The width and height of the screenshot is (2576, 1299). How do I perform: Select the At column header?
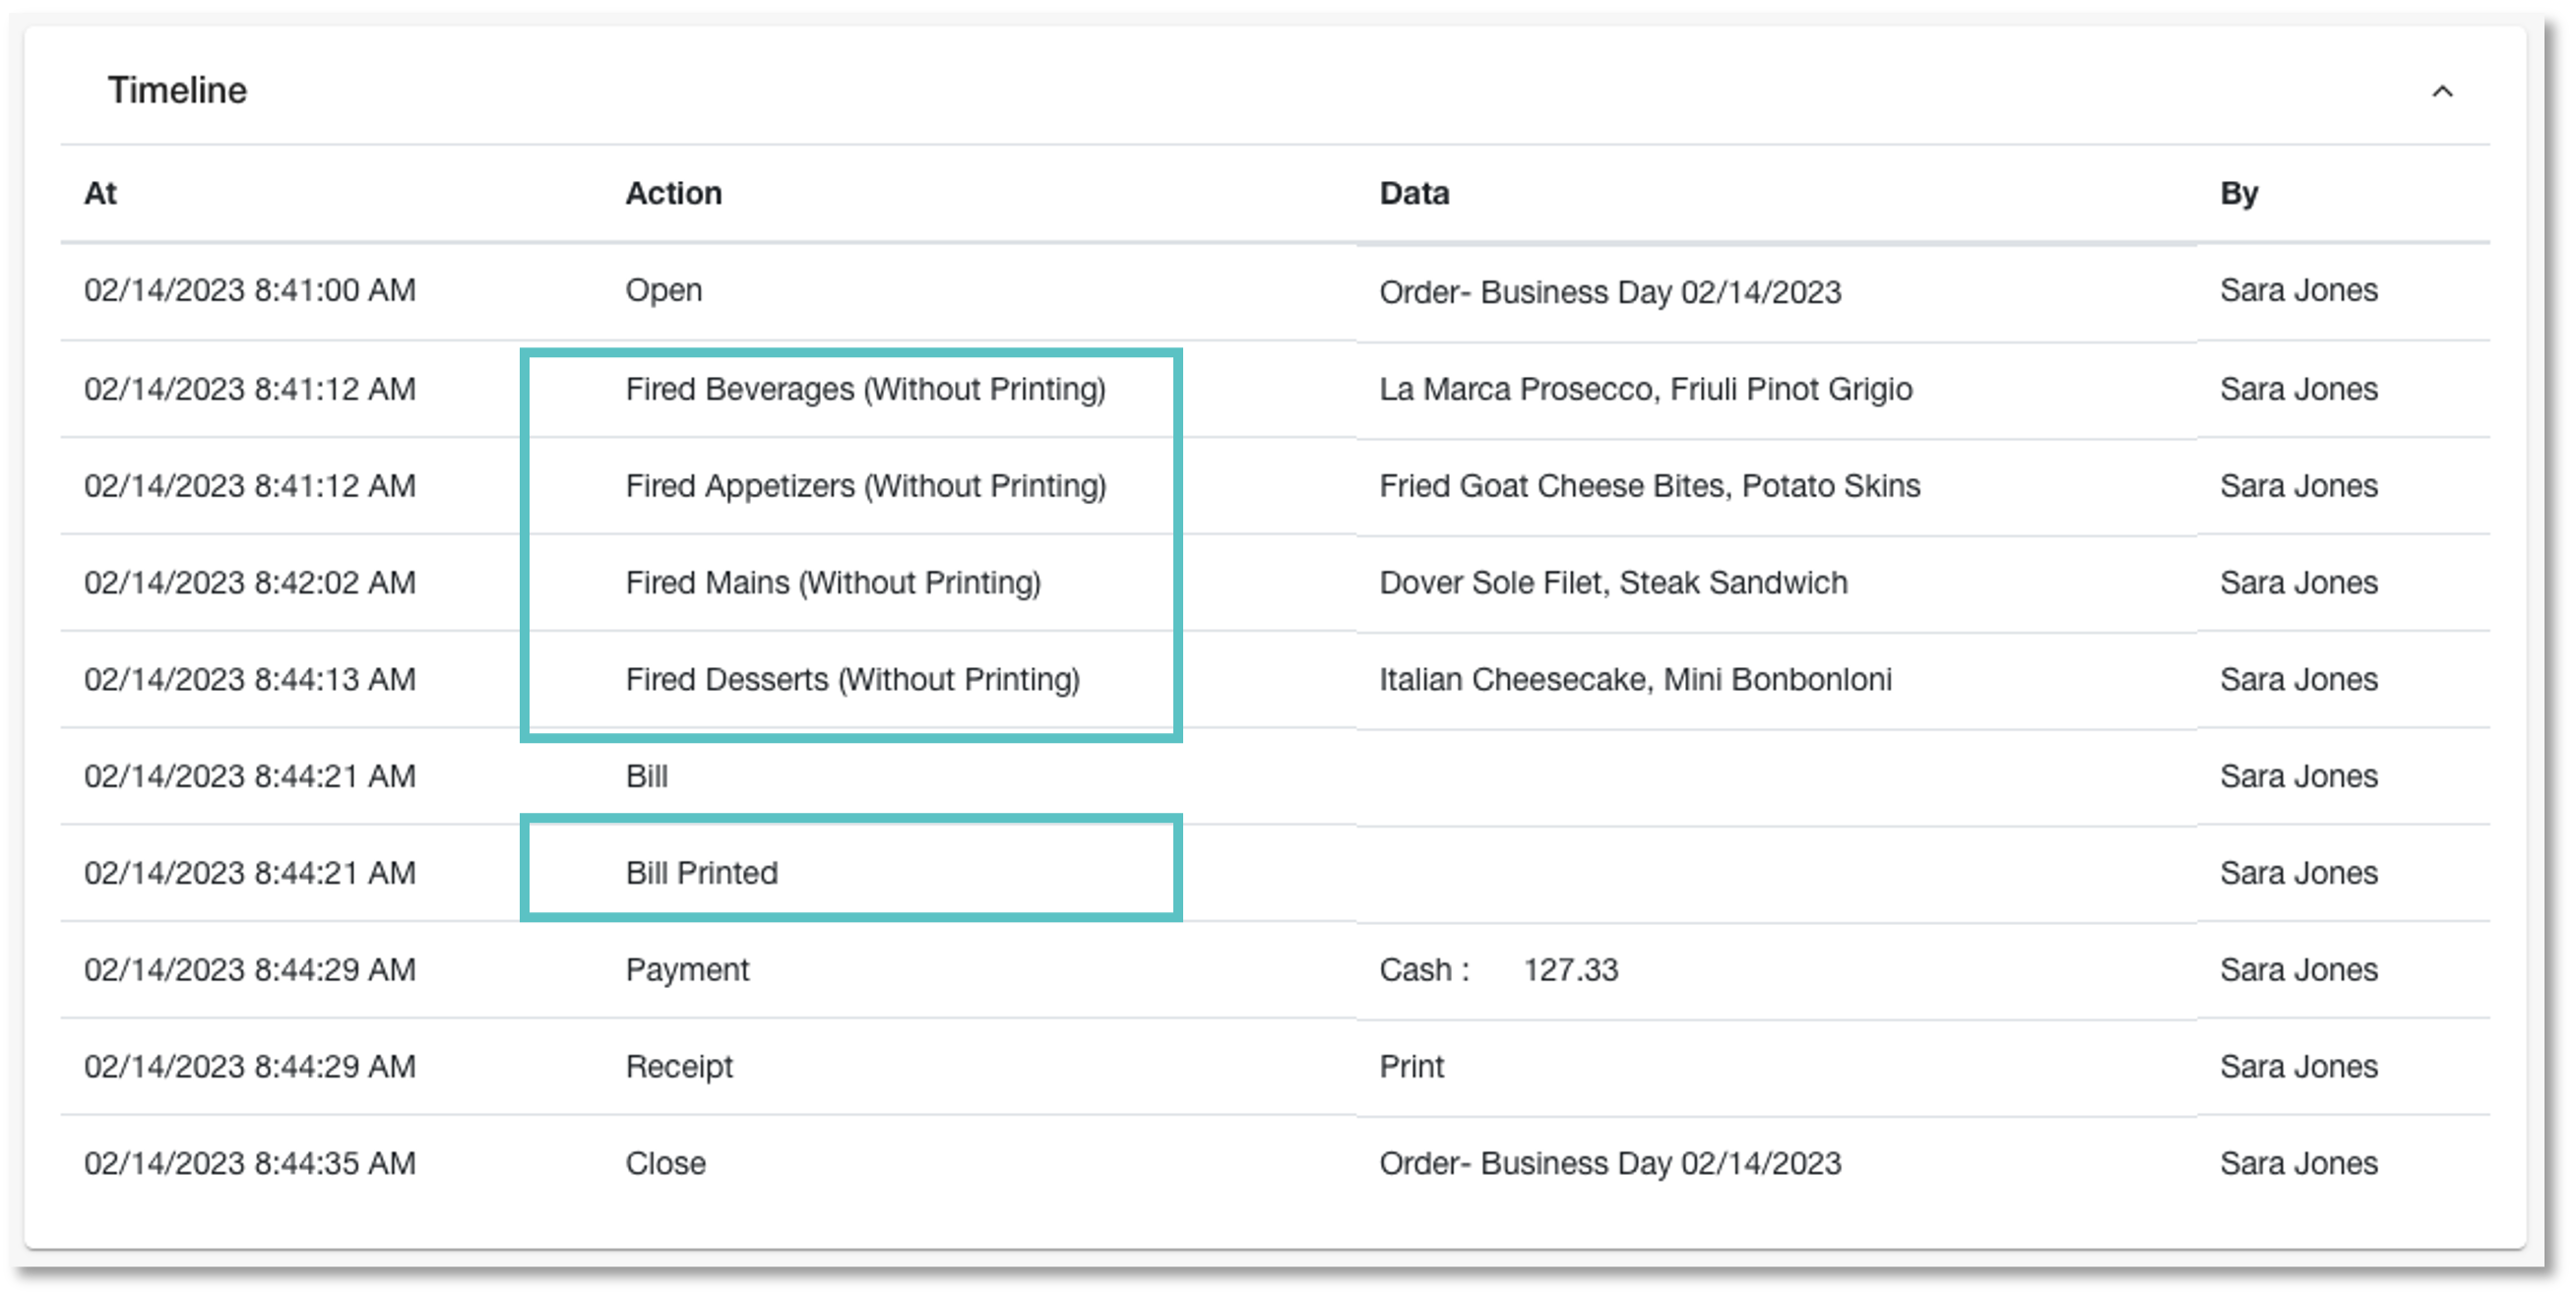100,193
